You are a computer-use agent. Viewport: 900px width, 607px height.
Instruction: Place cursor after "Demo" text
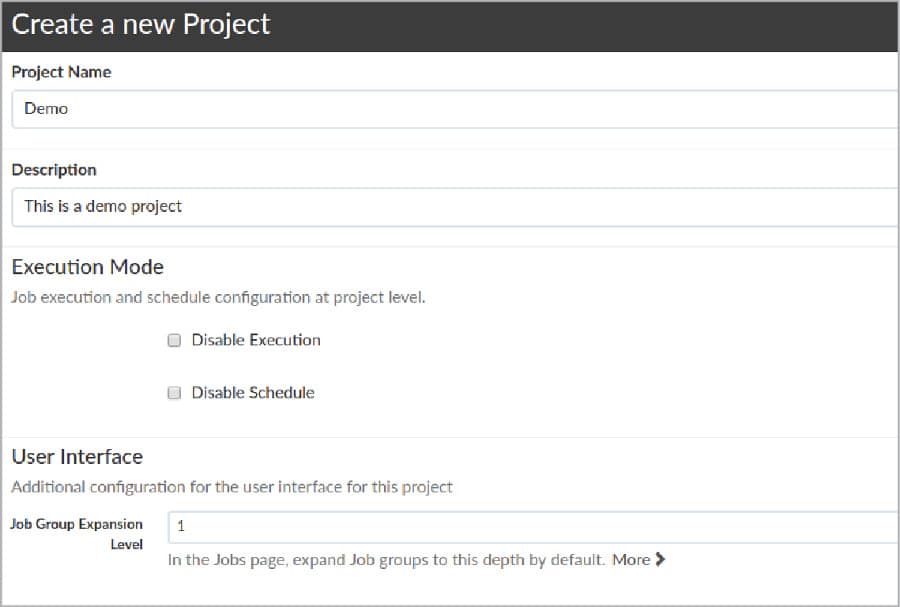click(69, 109)
